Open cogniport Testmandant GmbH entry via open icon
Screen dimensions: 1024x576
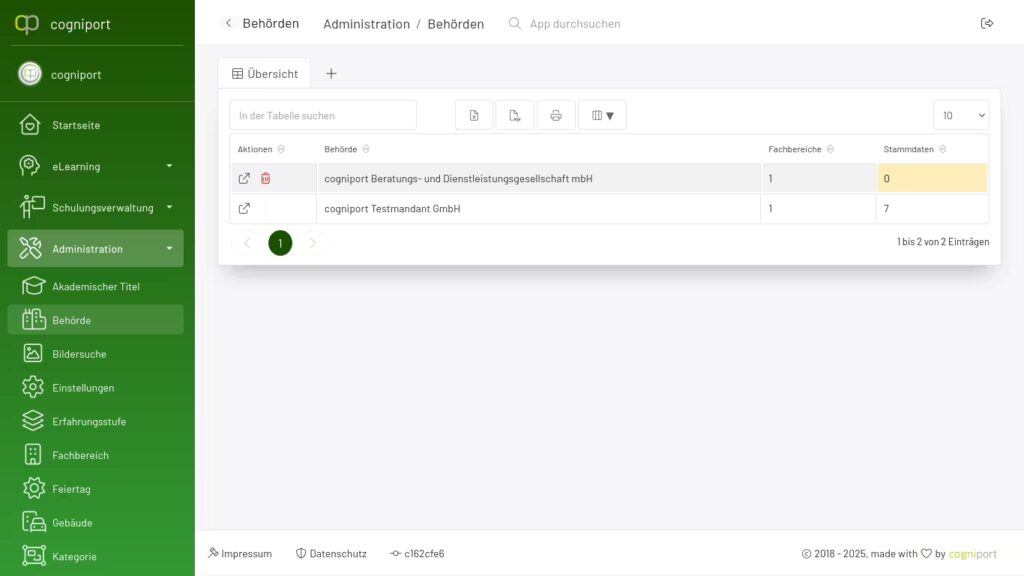(x=244, y=209)
